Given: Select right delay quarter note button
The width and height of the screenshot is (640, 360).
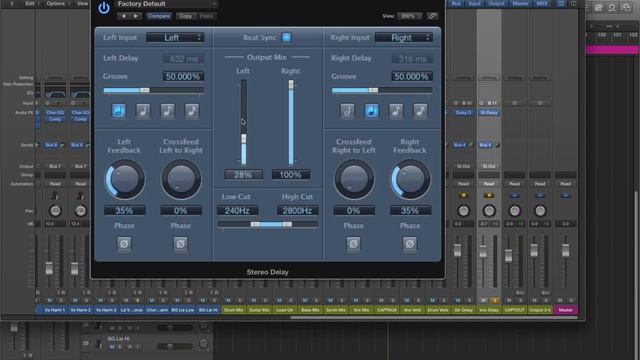Looking at the screenshot, I should click(x=371, y=111).
